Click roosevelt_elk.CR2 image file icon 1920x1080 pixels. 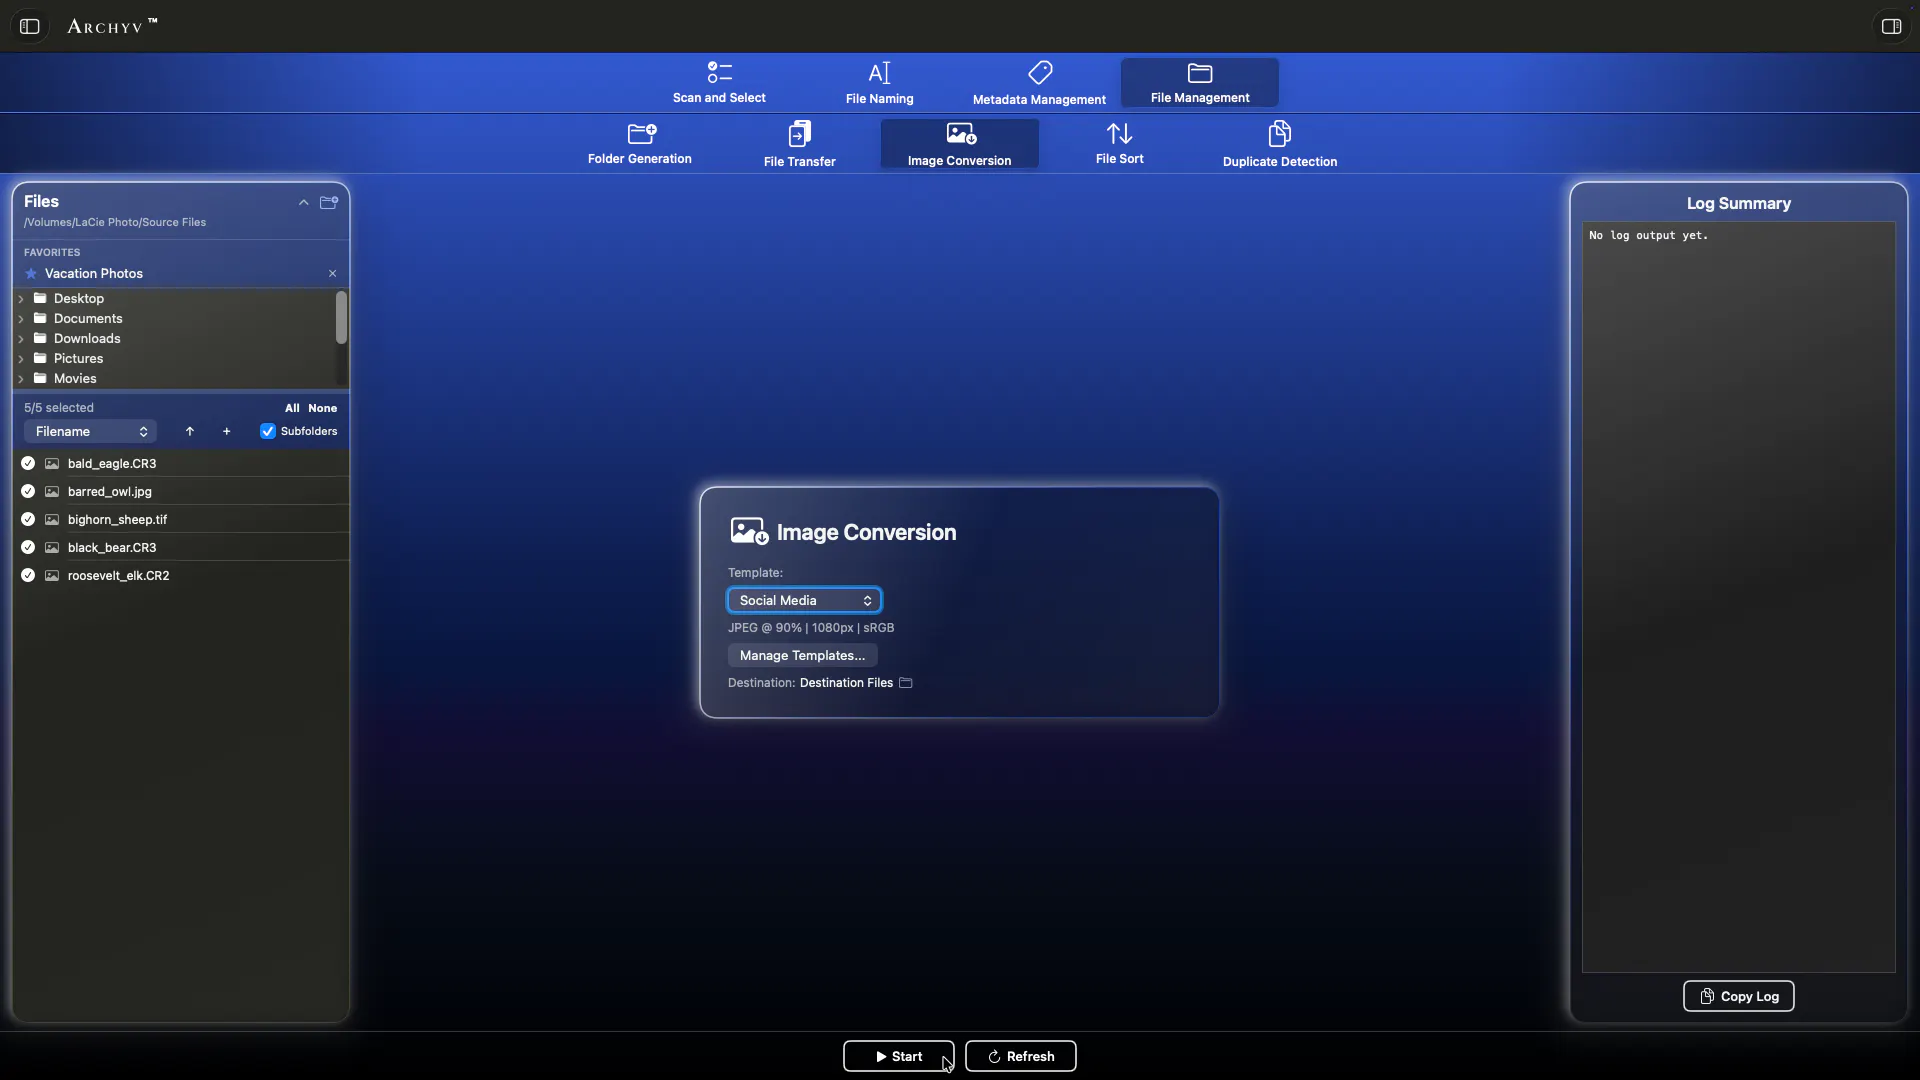tap(52, 576)
